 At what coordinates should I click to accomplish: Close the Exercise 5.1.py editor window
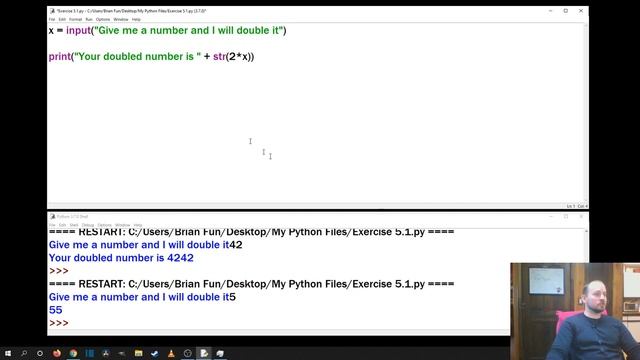coord(581,11)
